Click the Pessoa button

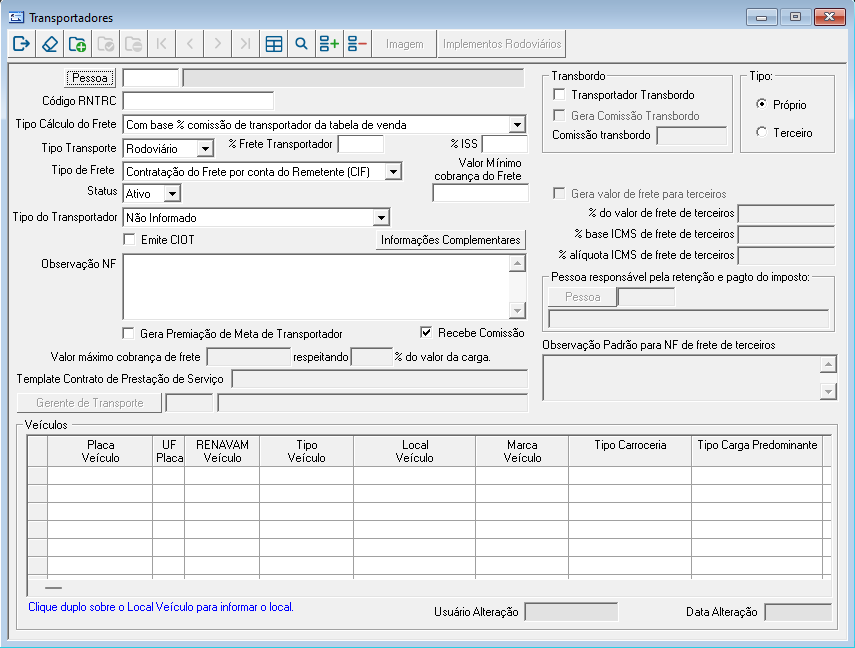tap(89, 77)
